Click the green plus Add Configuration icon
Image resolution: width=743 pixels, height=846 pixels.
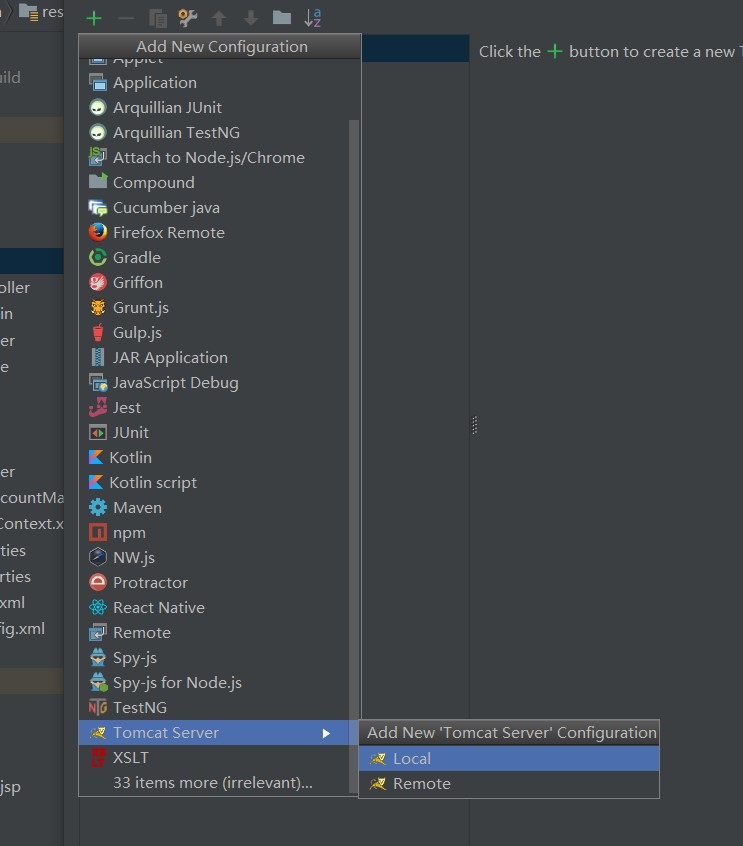point(94,18)
